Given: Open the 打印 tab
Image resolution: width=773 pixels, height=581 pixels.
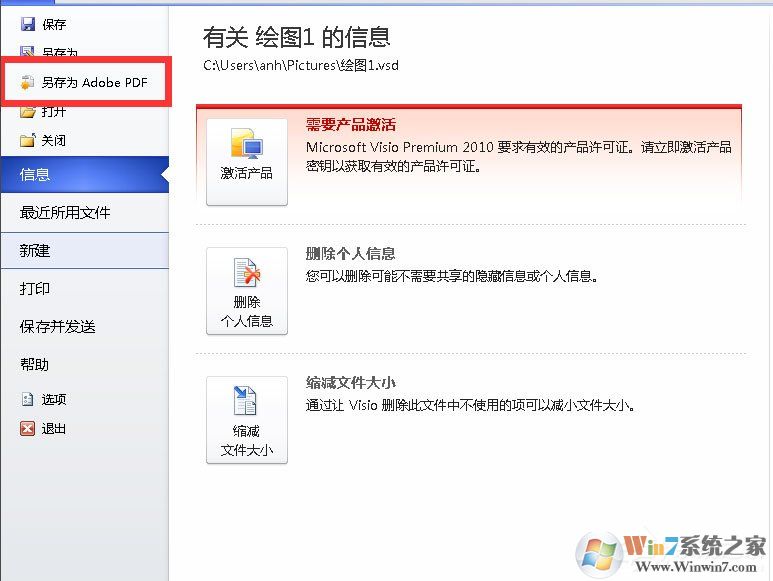Looking at the screenshot, I should pyautogui.click(x=85, y=288).
